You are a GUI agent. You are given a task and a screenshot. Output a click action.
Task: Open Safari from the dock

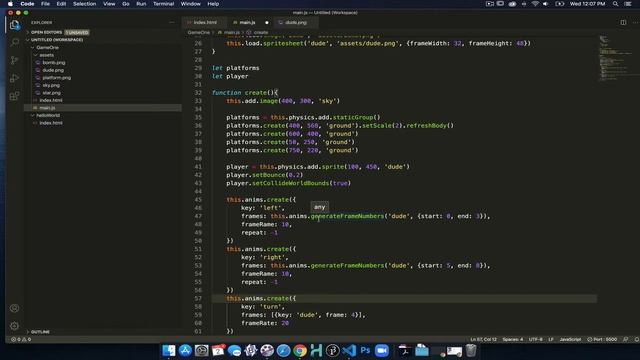pyautogui.click(x=283, y=351)
